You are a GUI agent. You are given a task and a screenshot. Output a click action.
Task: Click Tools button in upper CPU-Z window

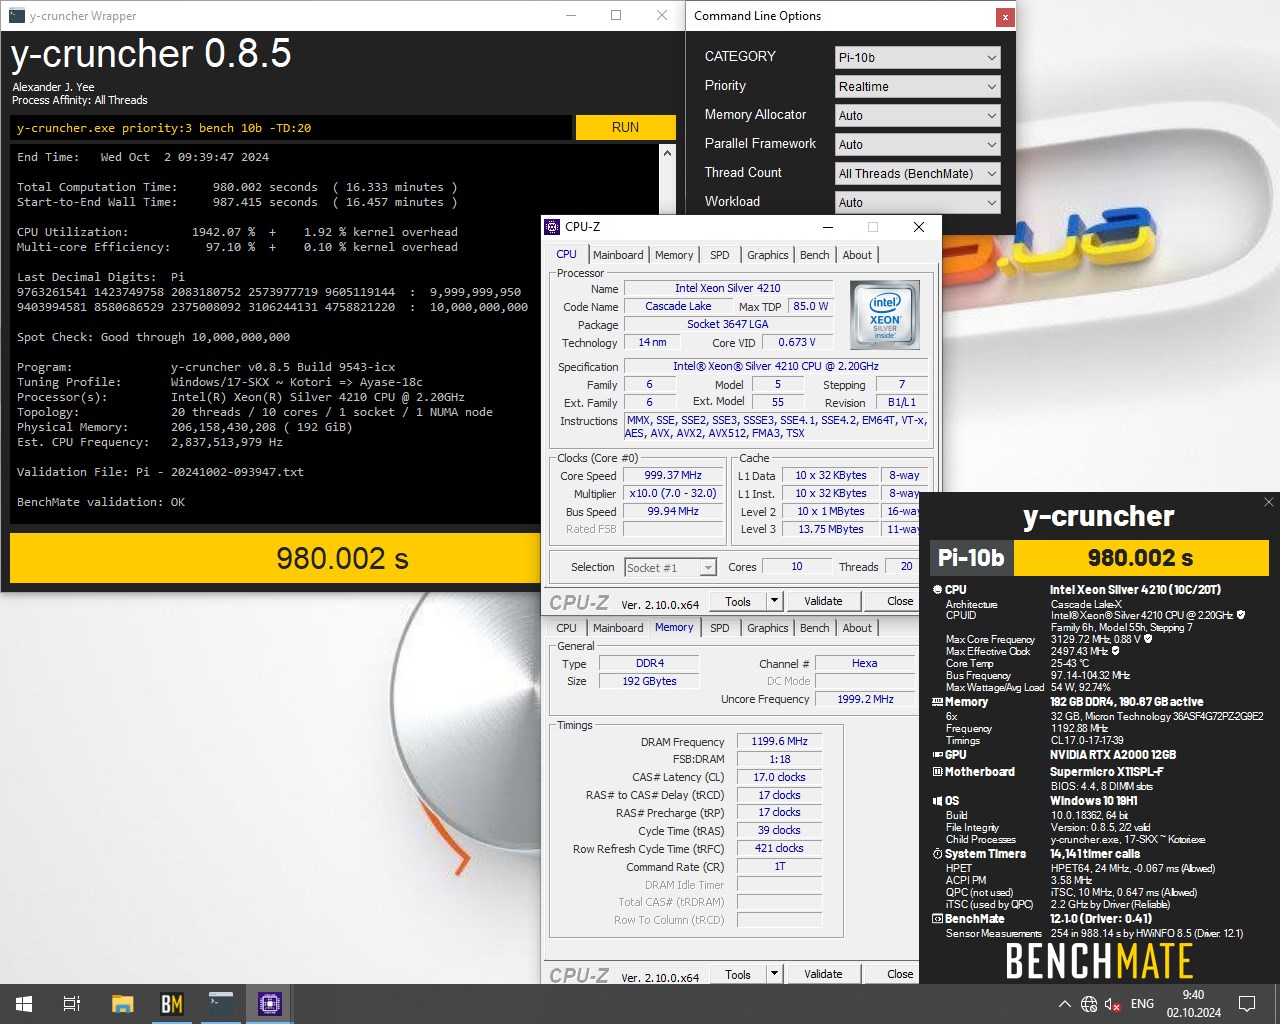point(738,601)
